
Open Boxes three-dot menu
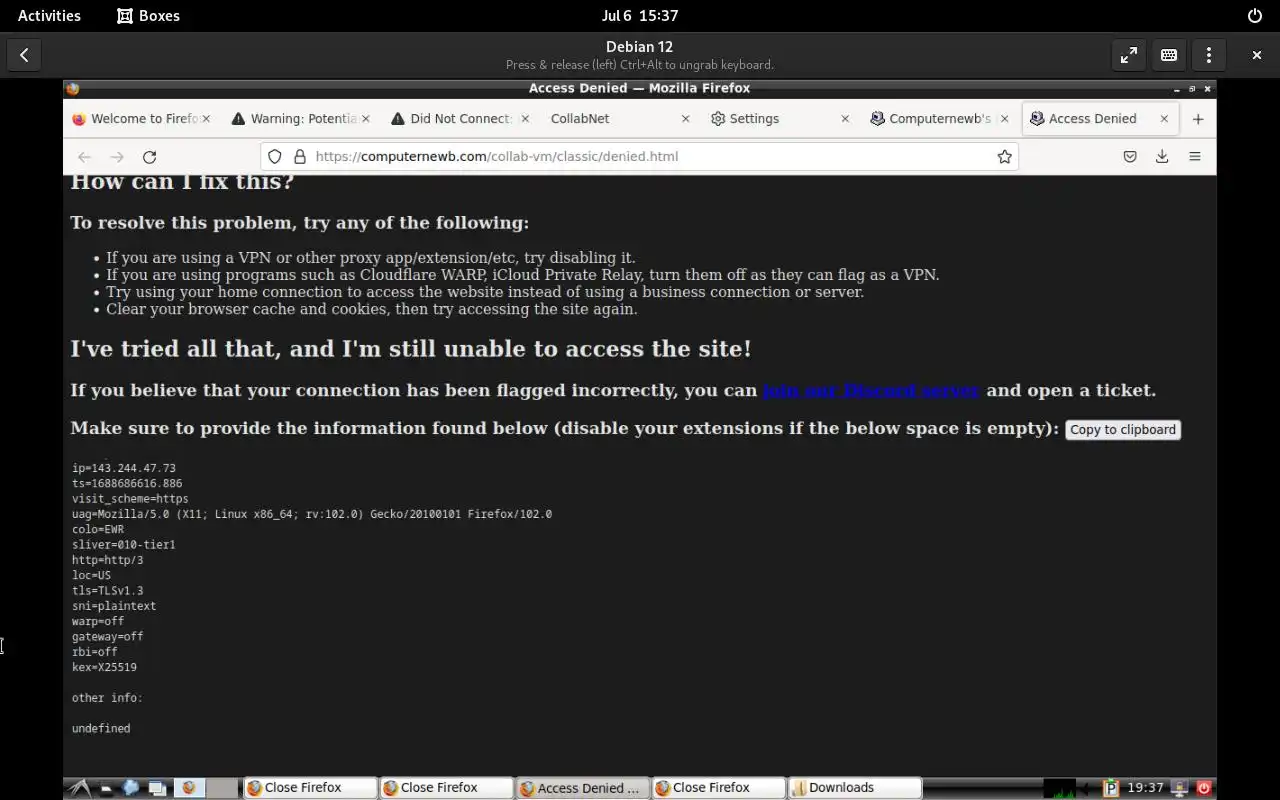(x=1209, y=55)
